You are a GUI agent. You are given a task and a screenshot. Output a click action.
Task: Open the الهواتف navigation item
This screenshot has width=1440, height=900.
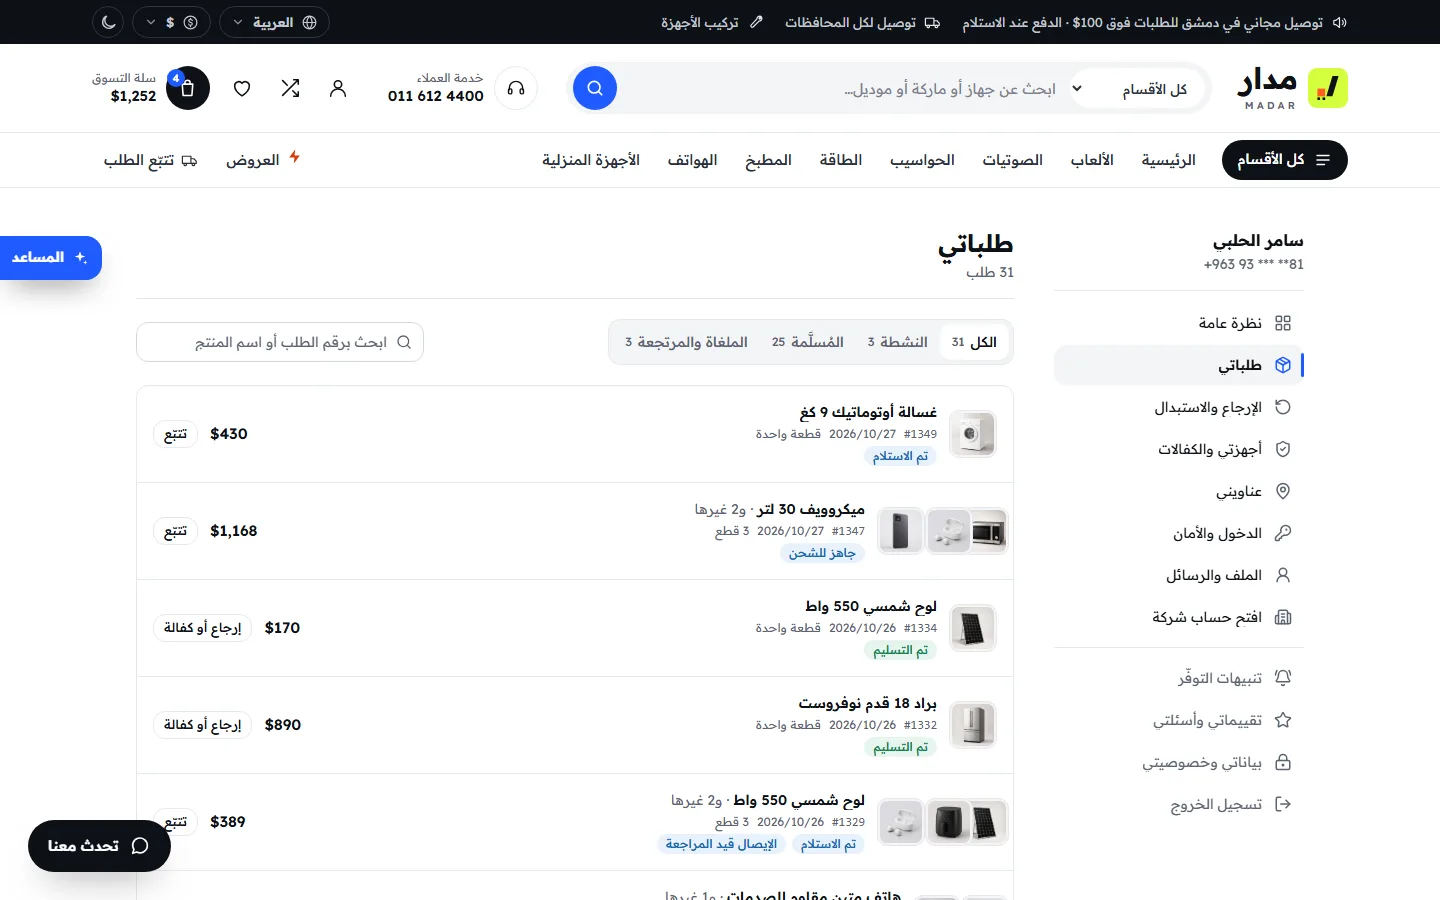(x=692, y=160)
